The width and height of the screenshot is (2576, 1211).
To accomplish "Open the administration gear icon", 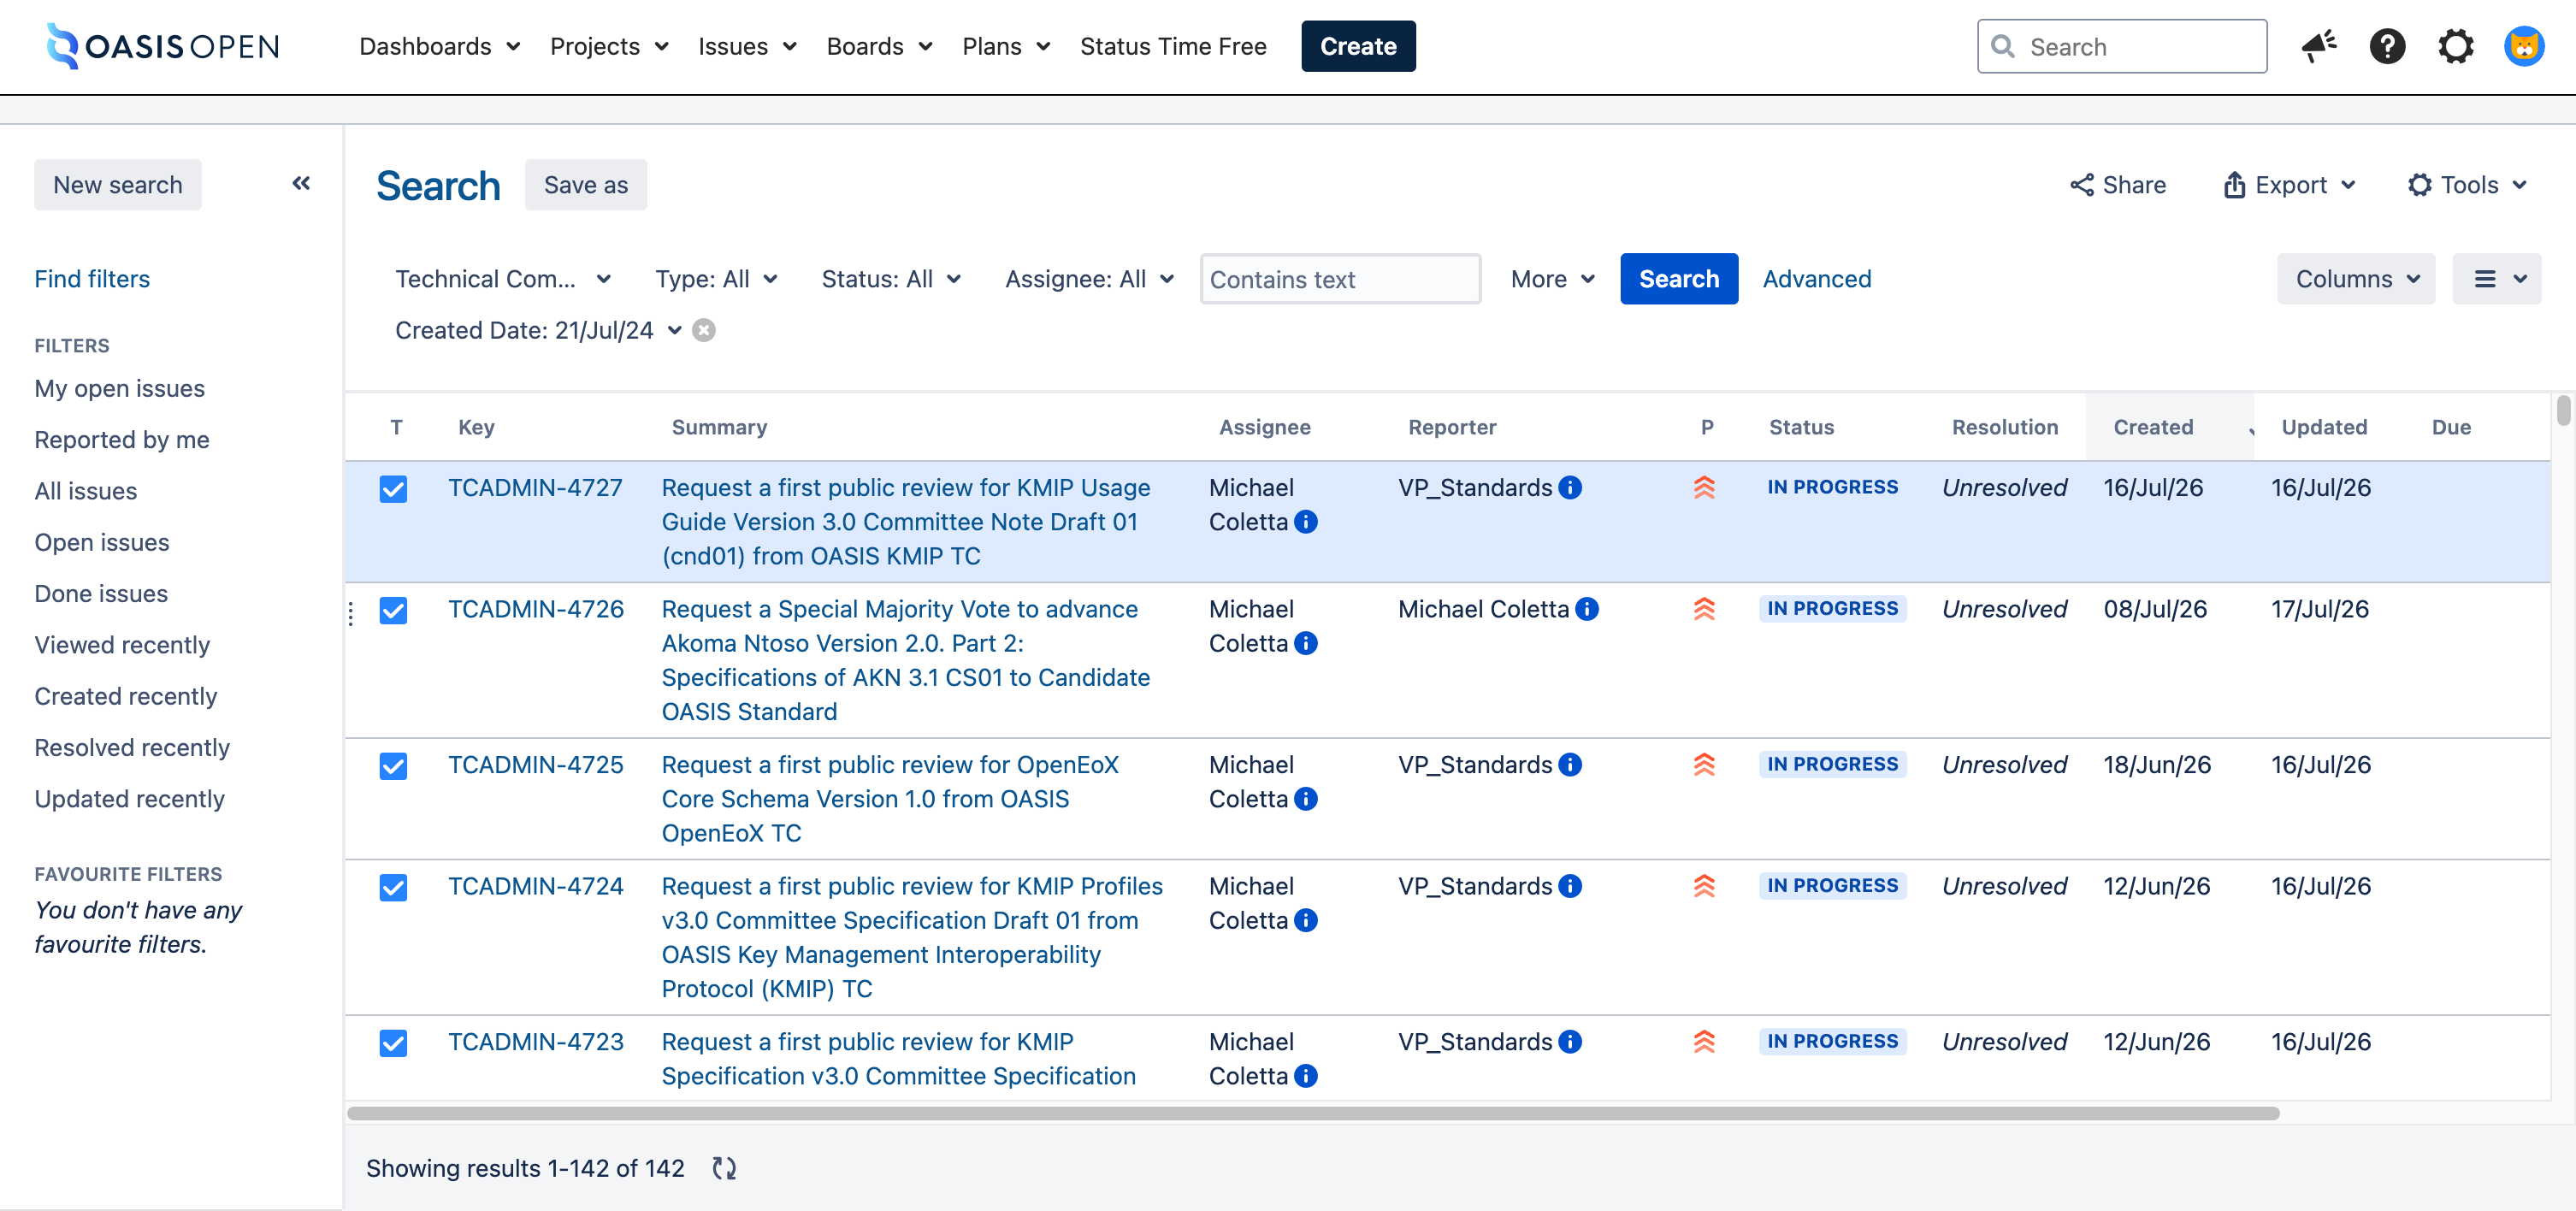I will 2455,46.
